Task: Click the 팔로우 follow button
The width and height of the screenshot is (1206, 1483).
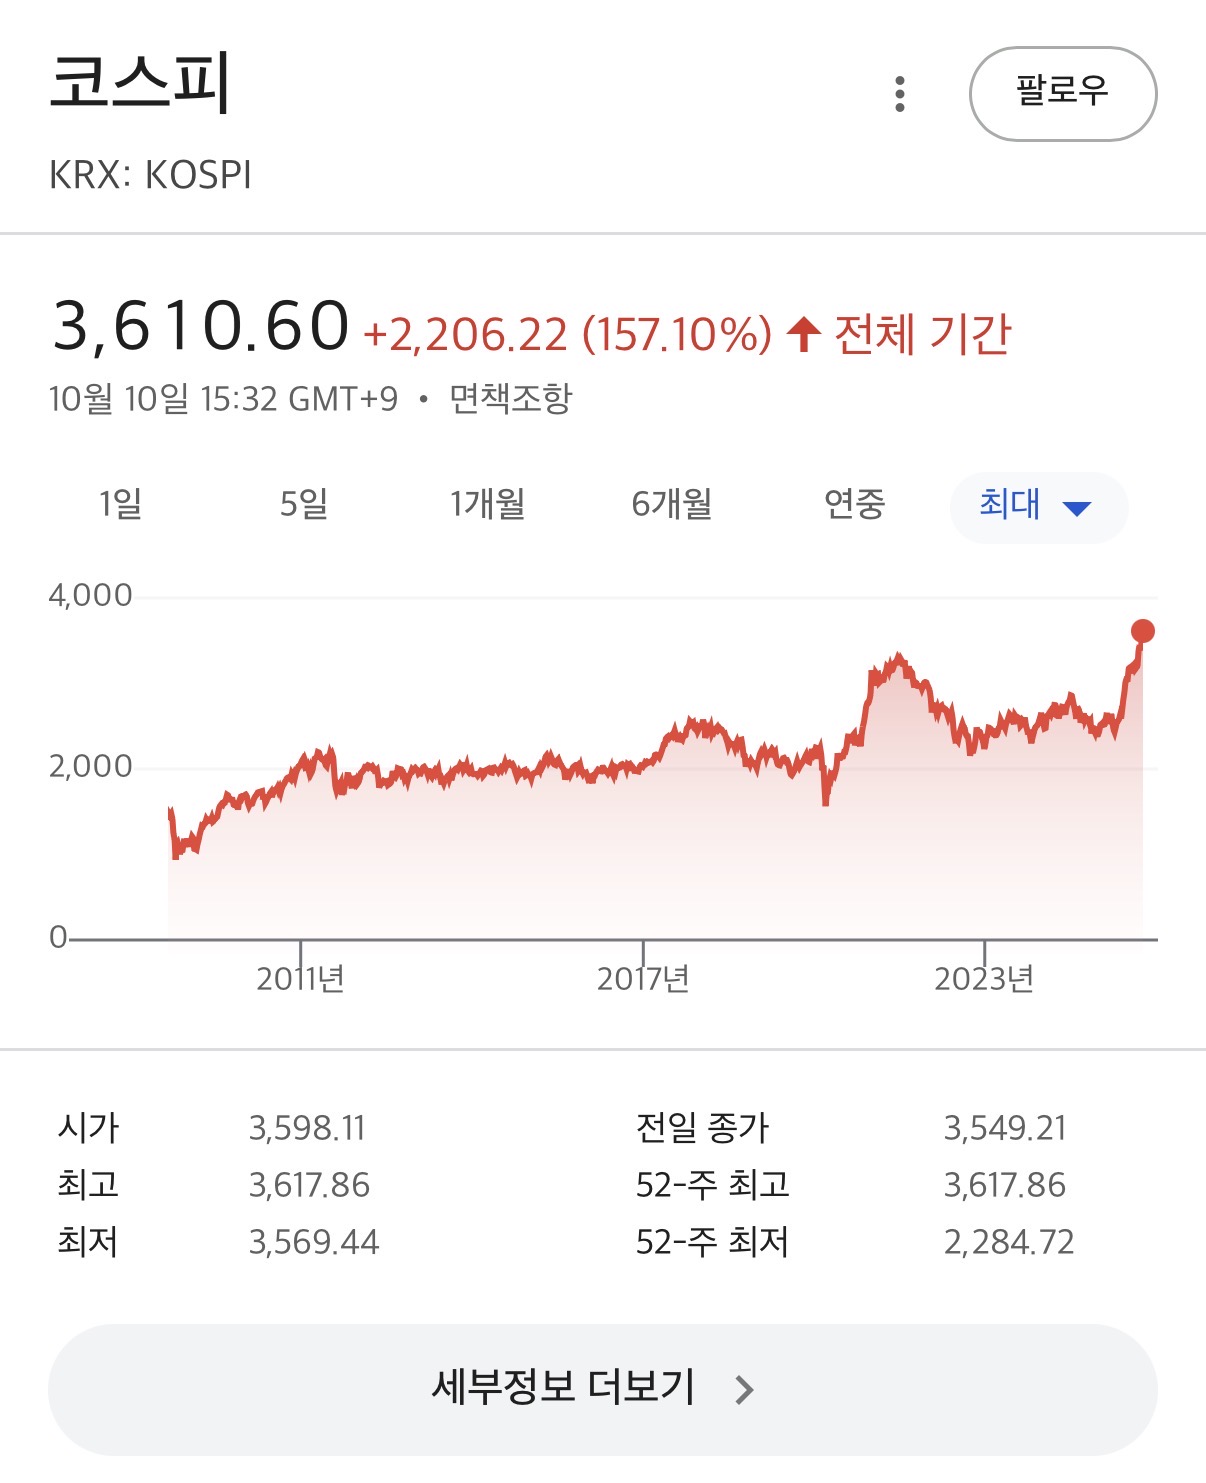Action: coord(1062,94)
